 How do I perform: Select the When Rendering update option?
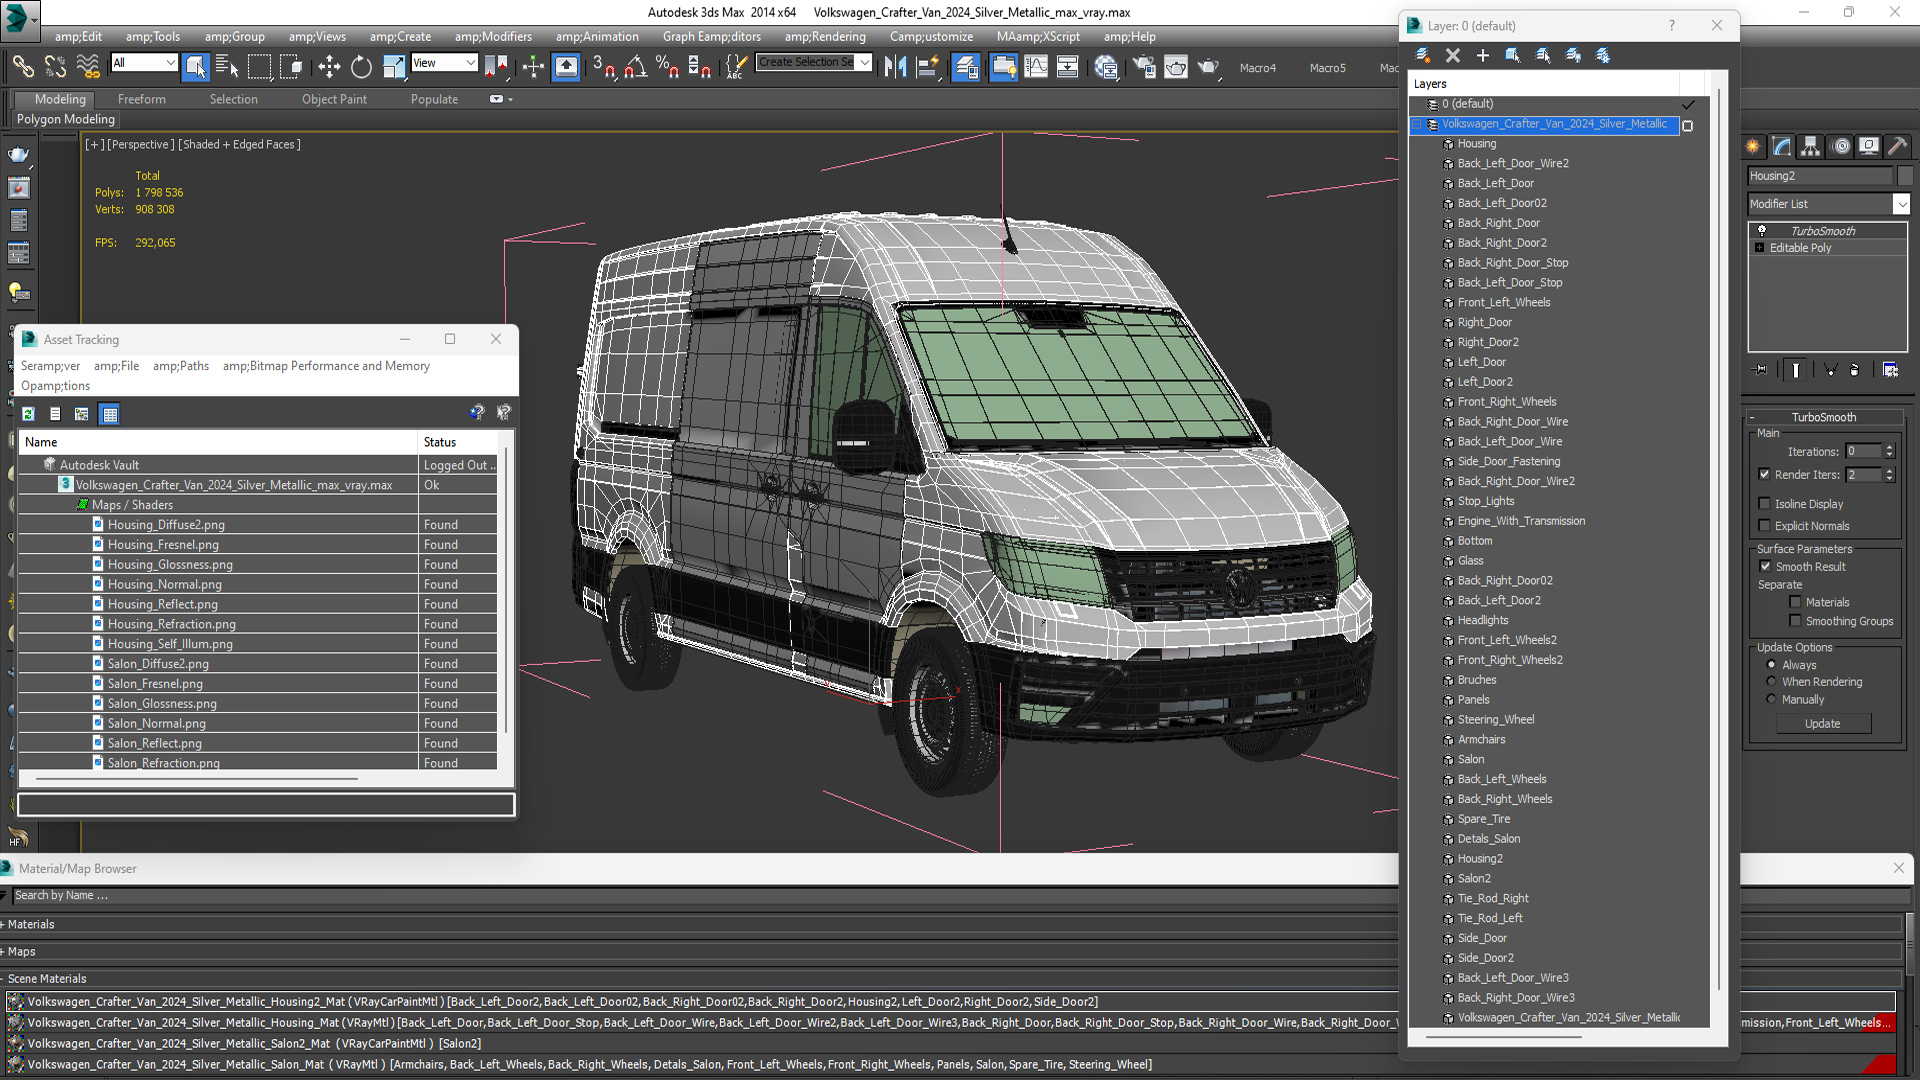click(1771, 681)
